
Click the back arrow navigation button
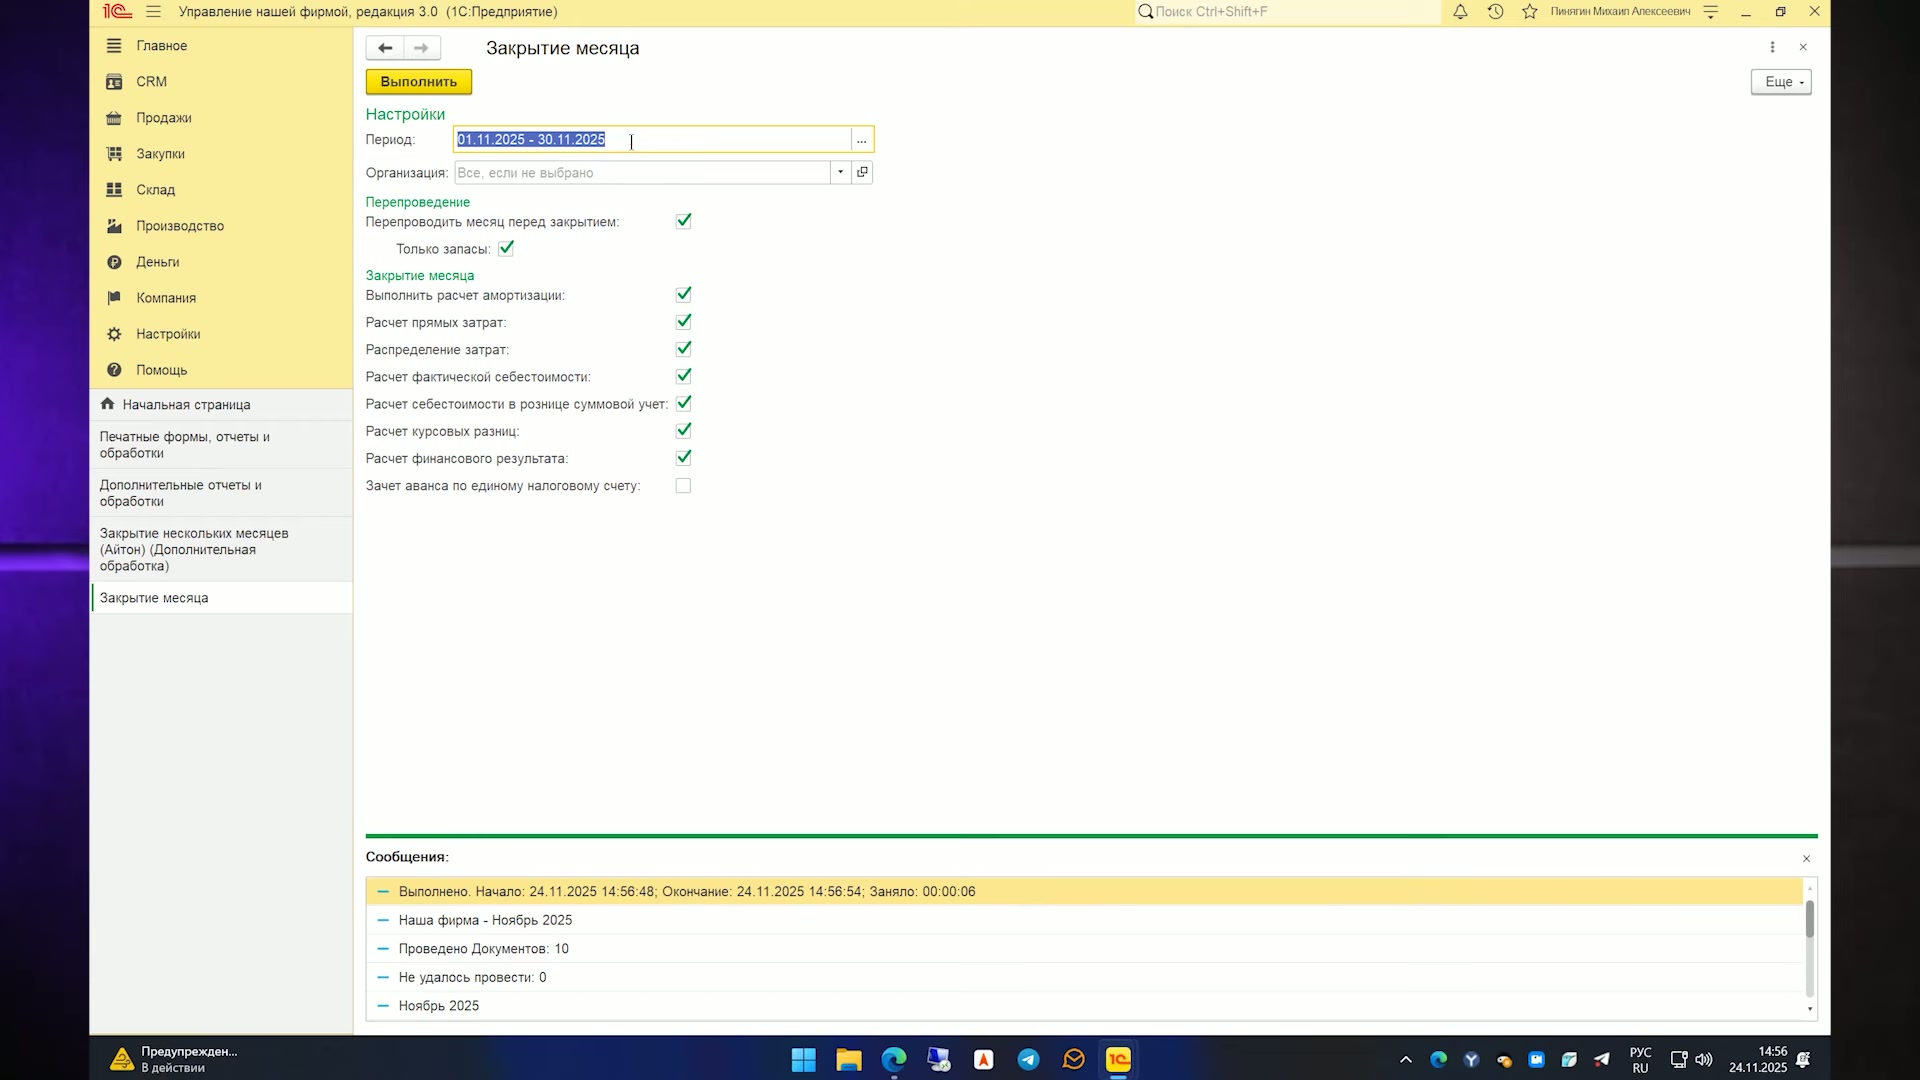(x=385, y=48)
